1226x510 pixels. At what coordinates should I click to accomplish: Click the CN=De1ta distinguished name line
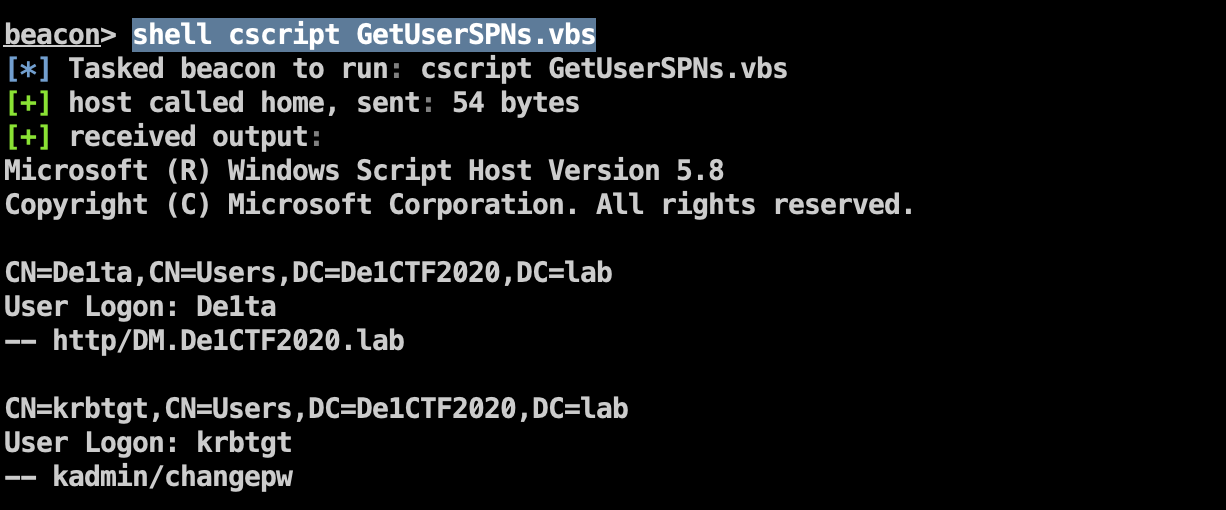(x=308, y=272)
